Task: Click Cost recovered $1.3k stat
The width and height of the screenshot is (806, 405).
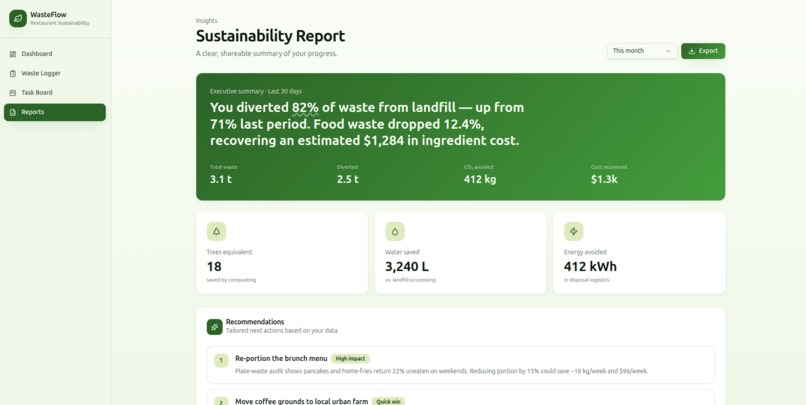Action: tap(609, 175)
